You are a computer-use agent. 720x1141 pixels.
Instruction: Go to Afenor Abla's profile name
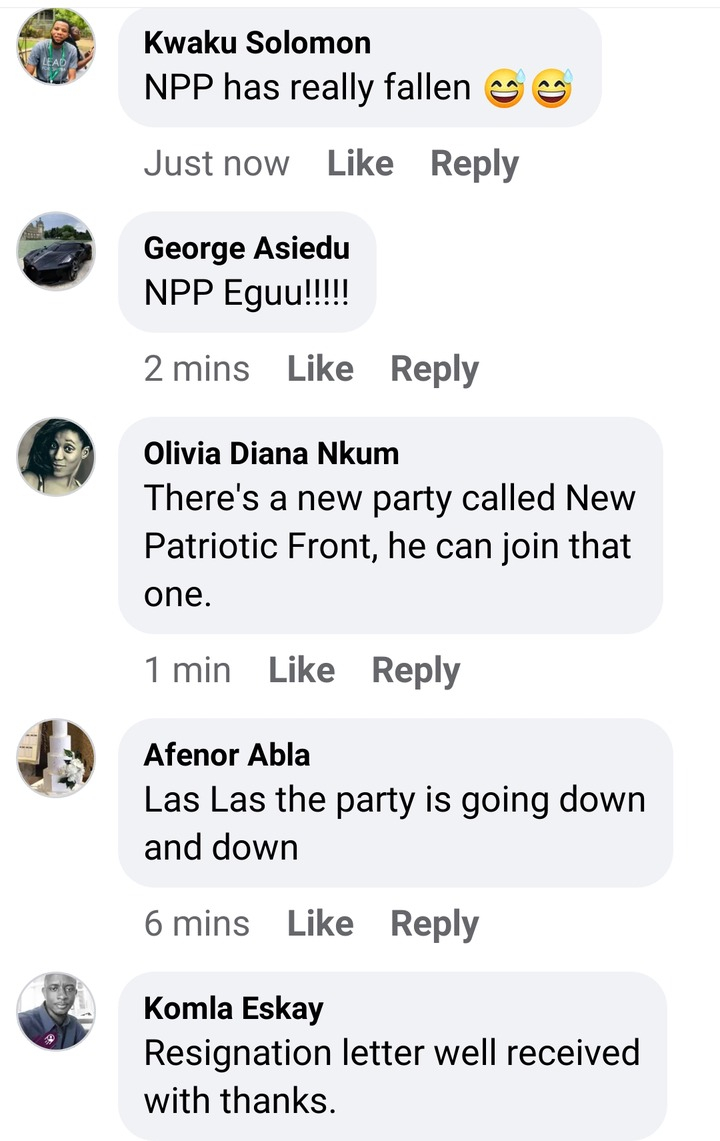point(227,754)
